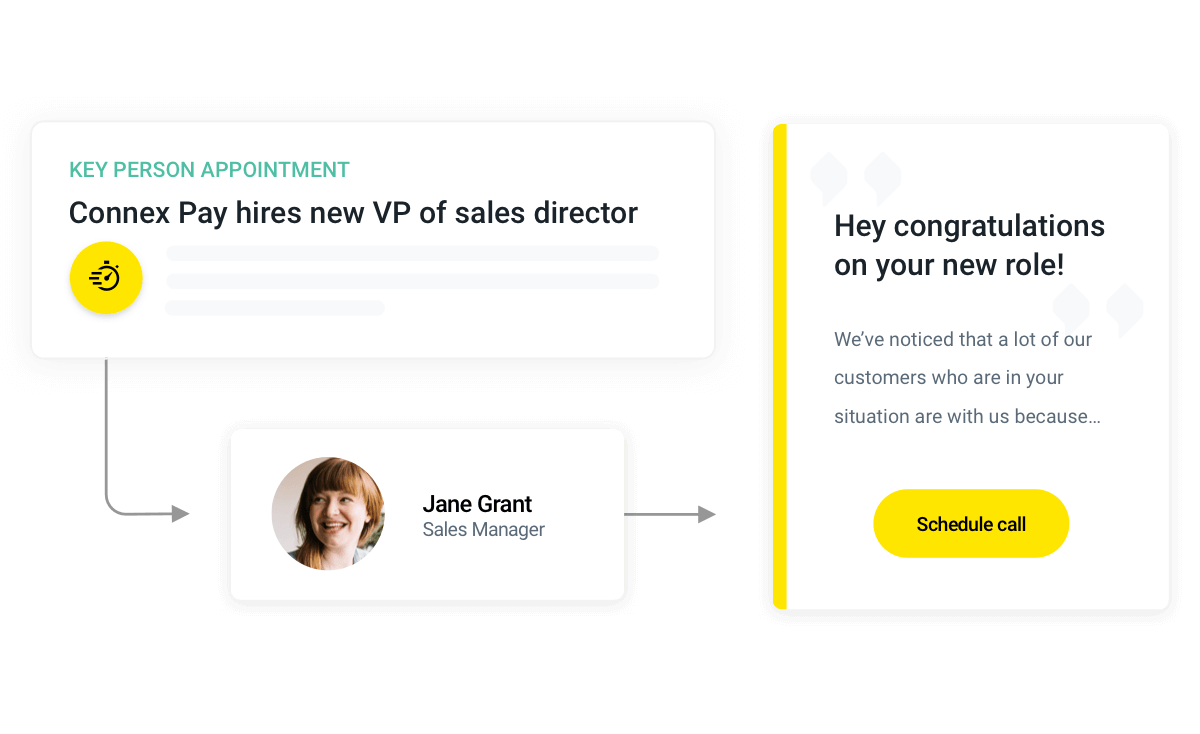
Task: Click the closing quotation marks icon
Action: 1097,308
